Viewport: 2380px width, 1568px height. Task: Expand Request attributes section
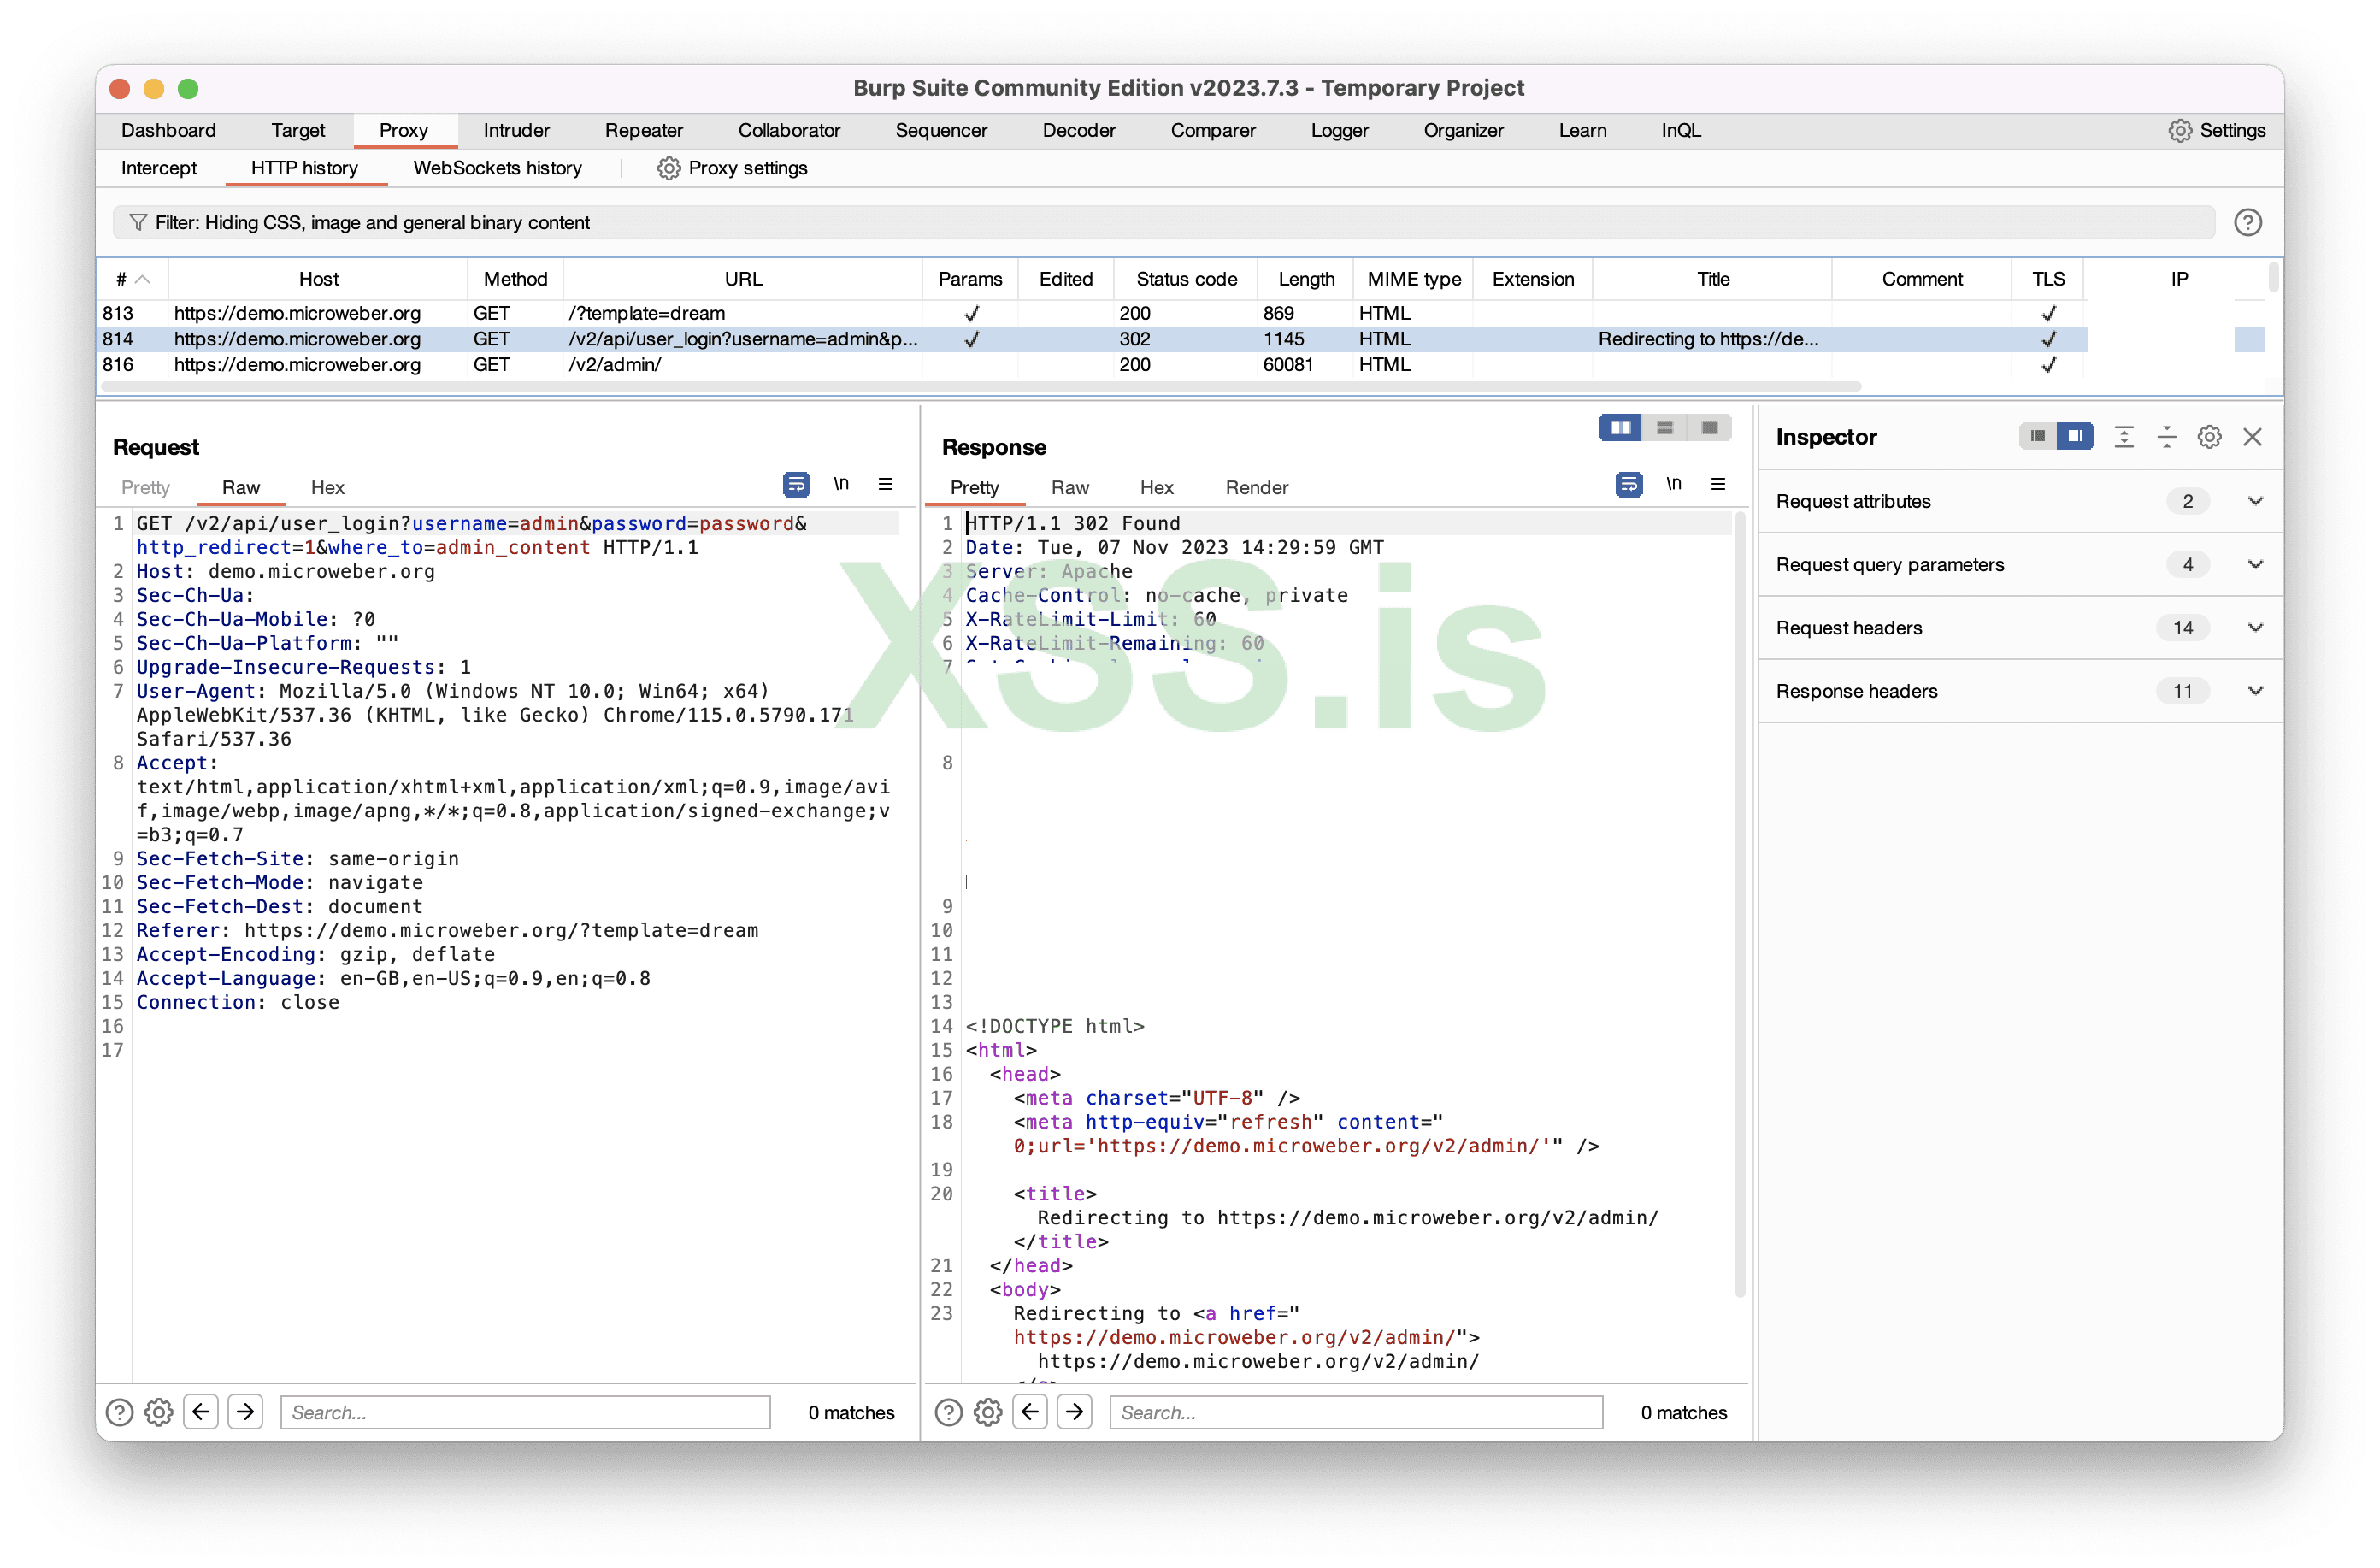tap(2255, 501)
